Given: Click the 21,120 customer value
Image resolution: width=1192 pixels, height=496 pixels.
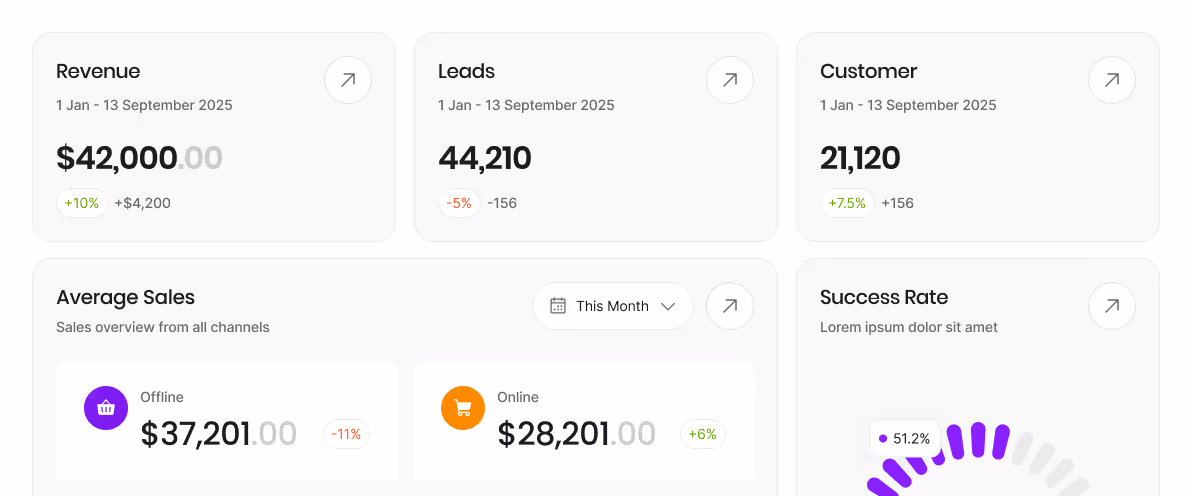Looking at the screenshot, I should point(860,158).
